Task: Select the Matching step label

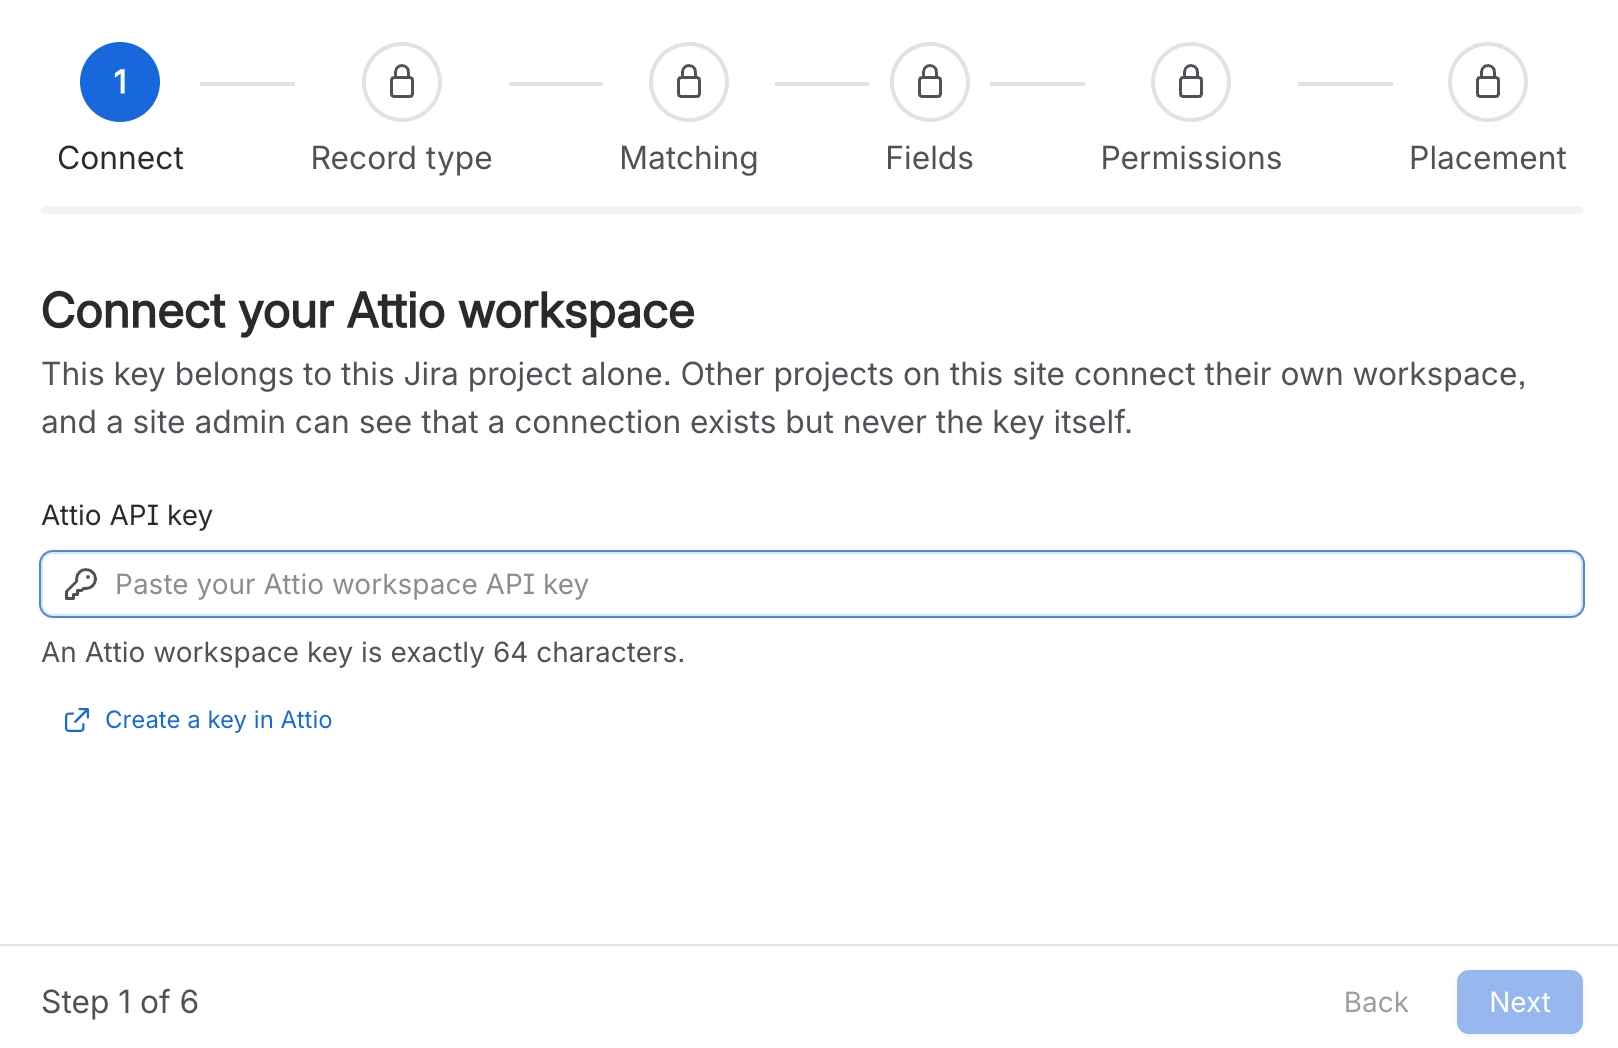Action: tap(689, 158)
